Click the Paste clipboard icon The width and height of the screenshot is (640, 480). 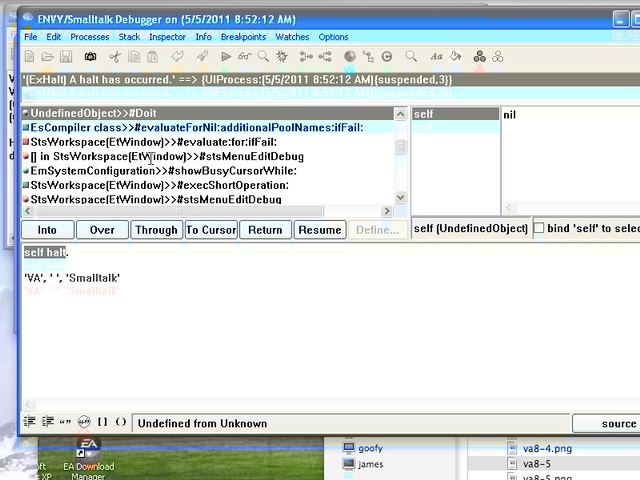(x=153, y=56)
